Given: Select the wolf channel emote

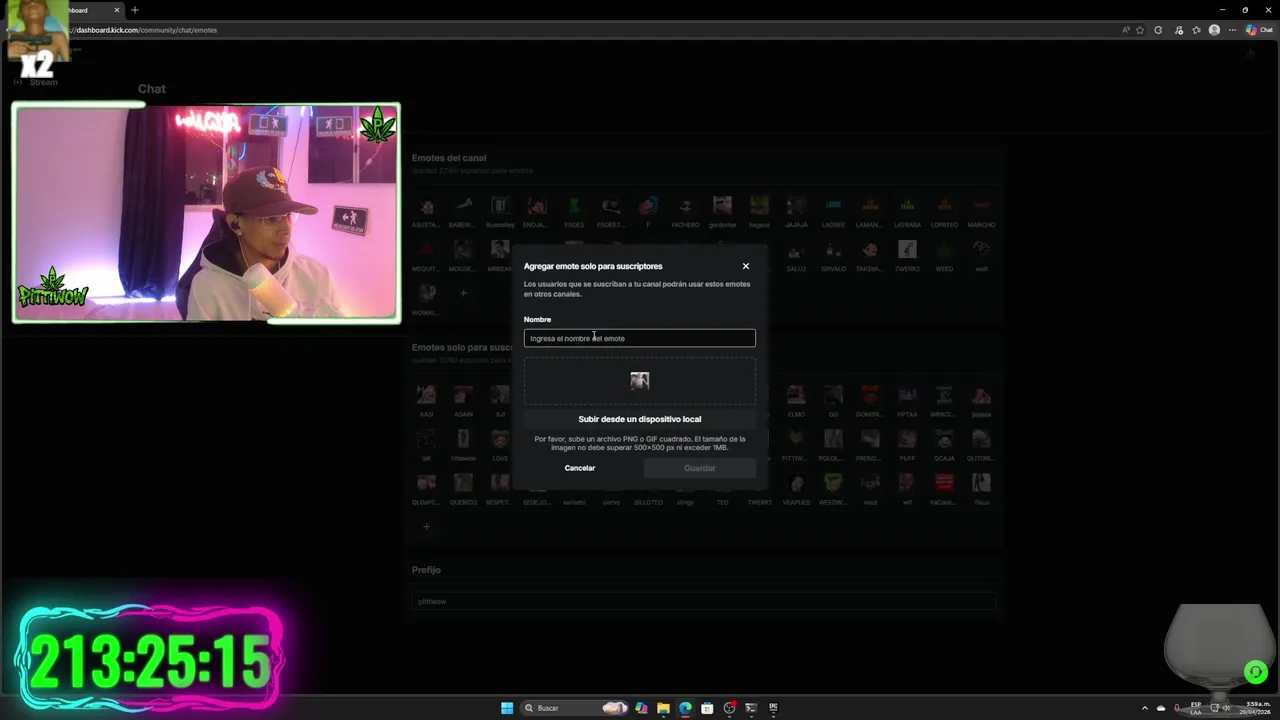Looking at the screenshot, I should (x=981, y=256).
